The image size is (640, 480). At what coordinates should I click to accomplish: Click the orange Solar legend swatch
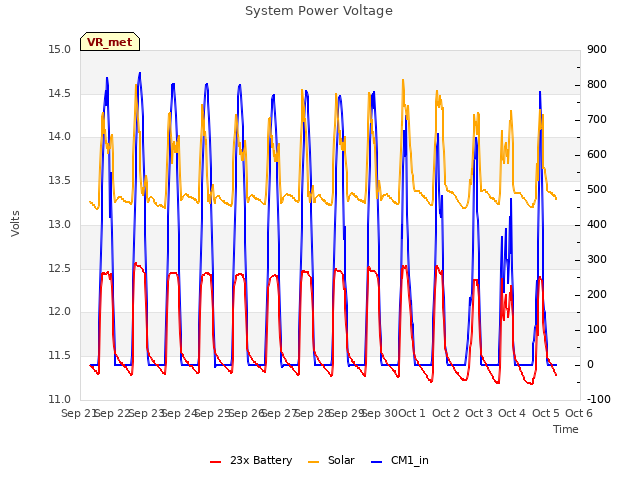[313, 462]
